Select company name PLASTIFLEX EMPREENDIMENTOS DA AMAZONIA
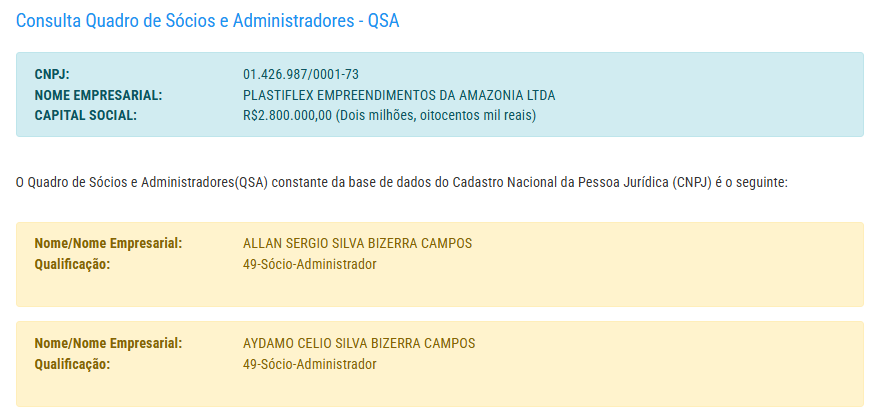880x420 pixels. 398,95
